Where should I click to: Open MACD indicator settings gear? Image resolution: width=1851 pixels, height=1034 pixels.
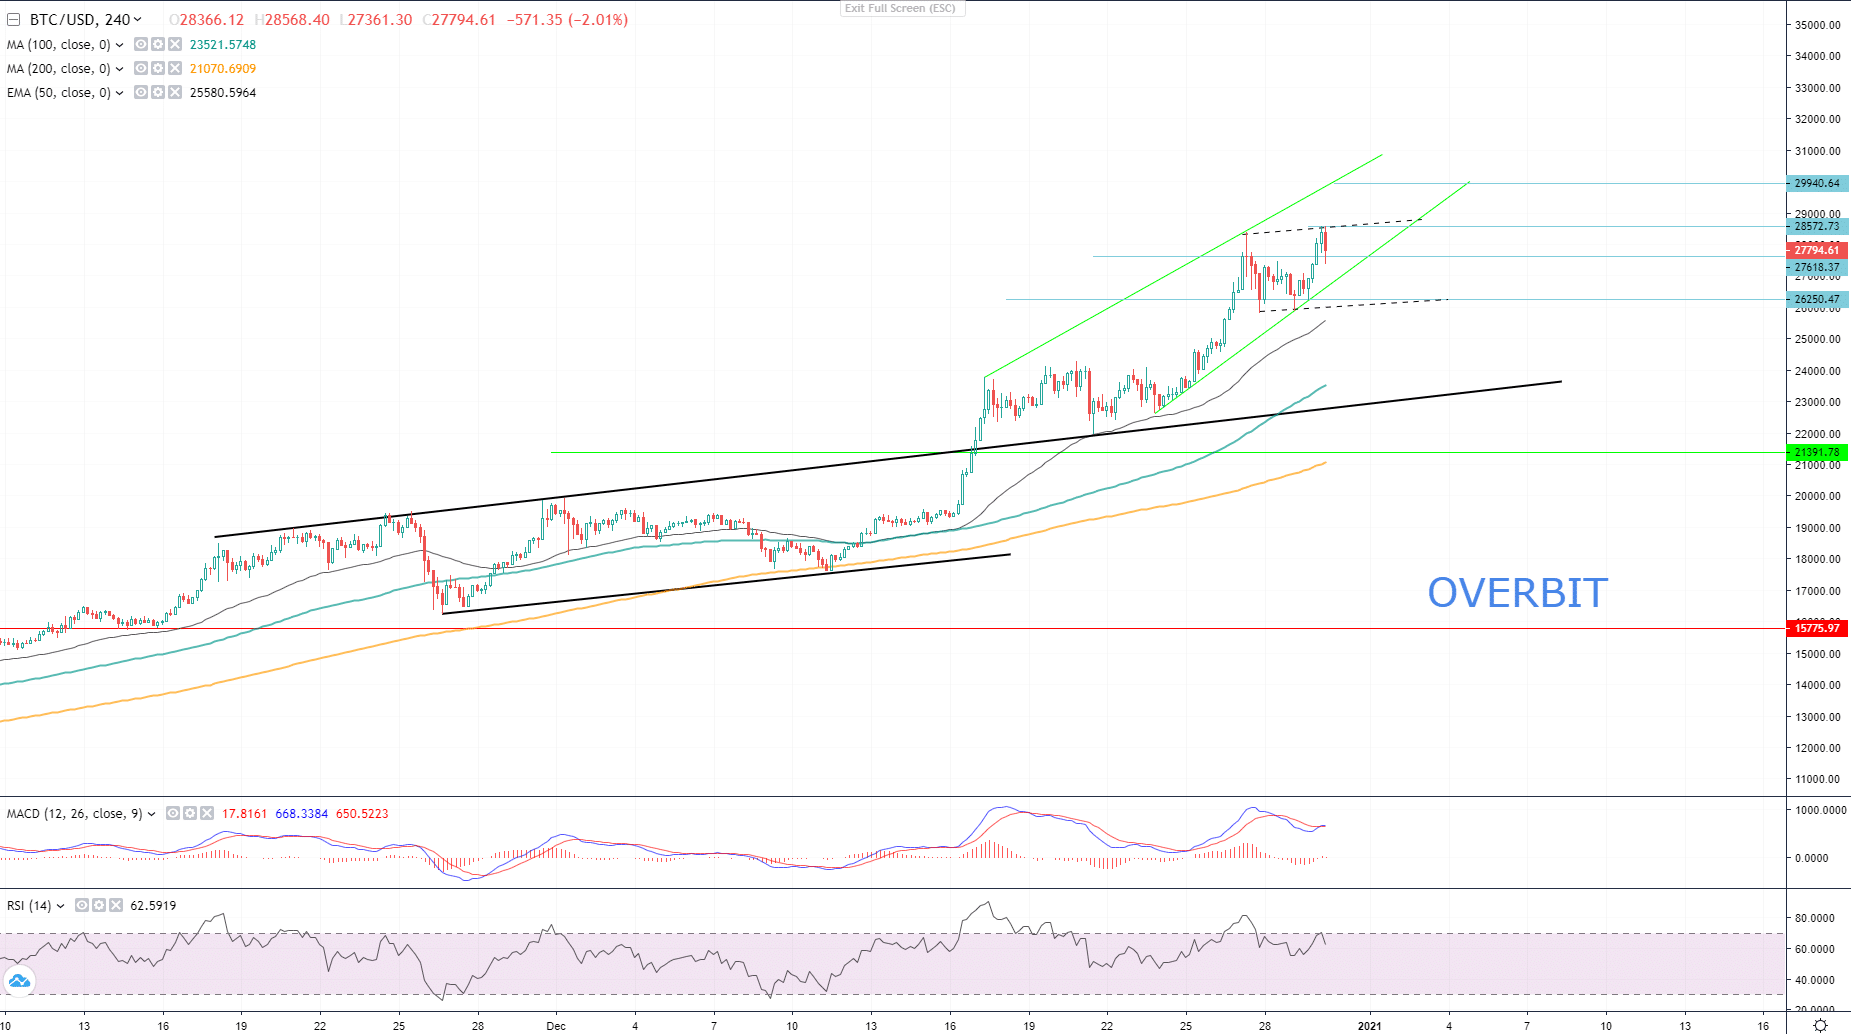tap(190, 814)
